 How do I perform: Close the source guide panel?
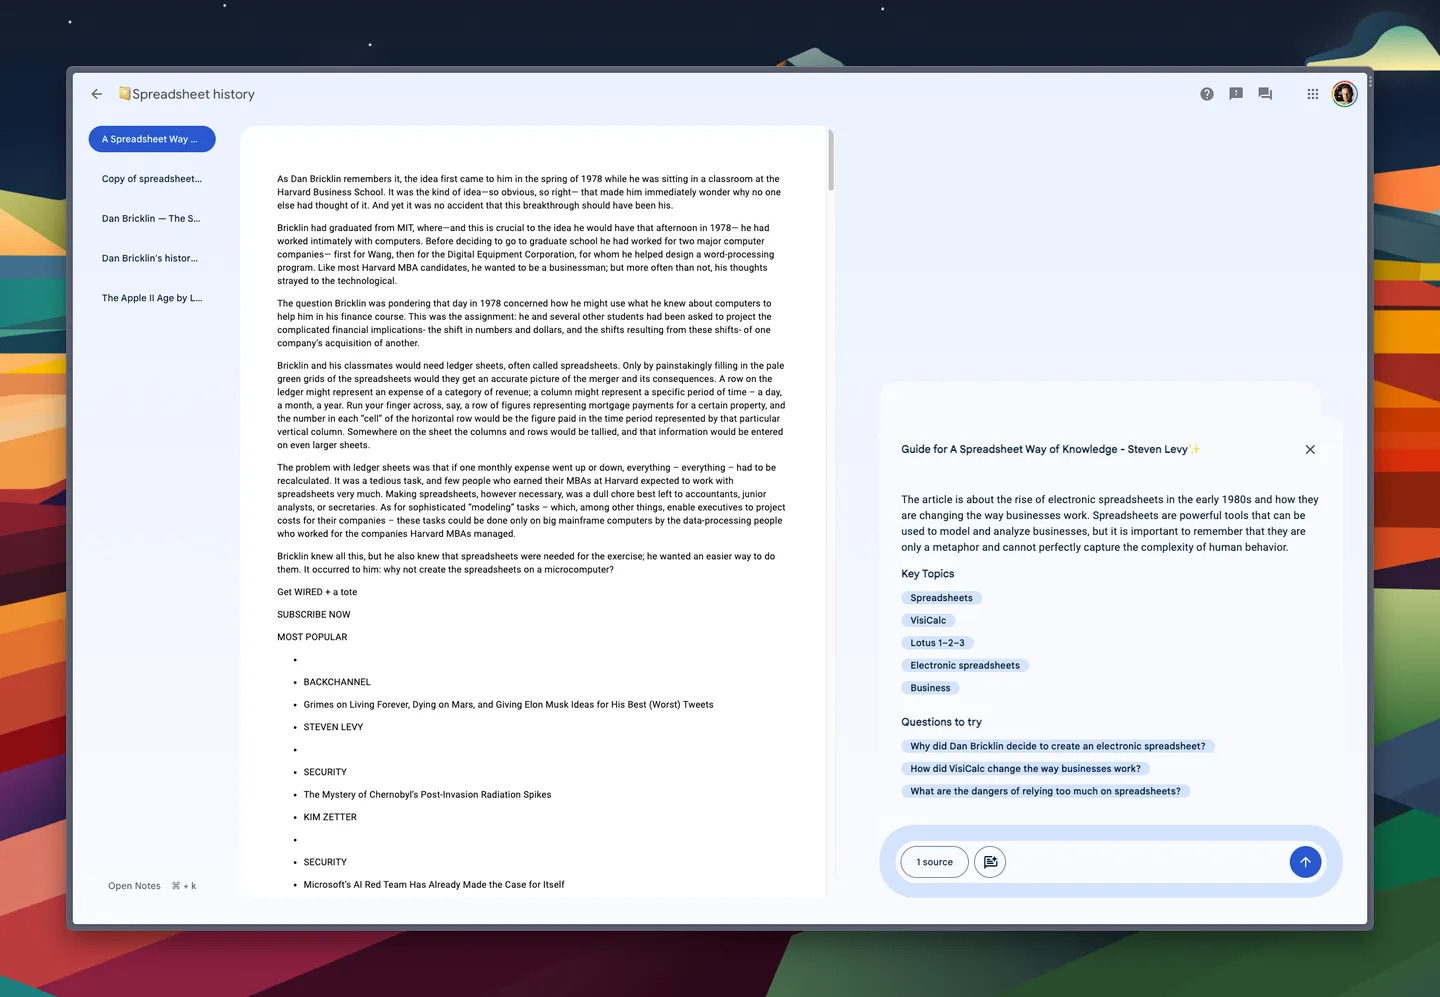(x=1310, y=450)
